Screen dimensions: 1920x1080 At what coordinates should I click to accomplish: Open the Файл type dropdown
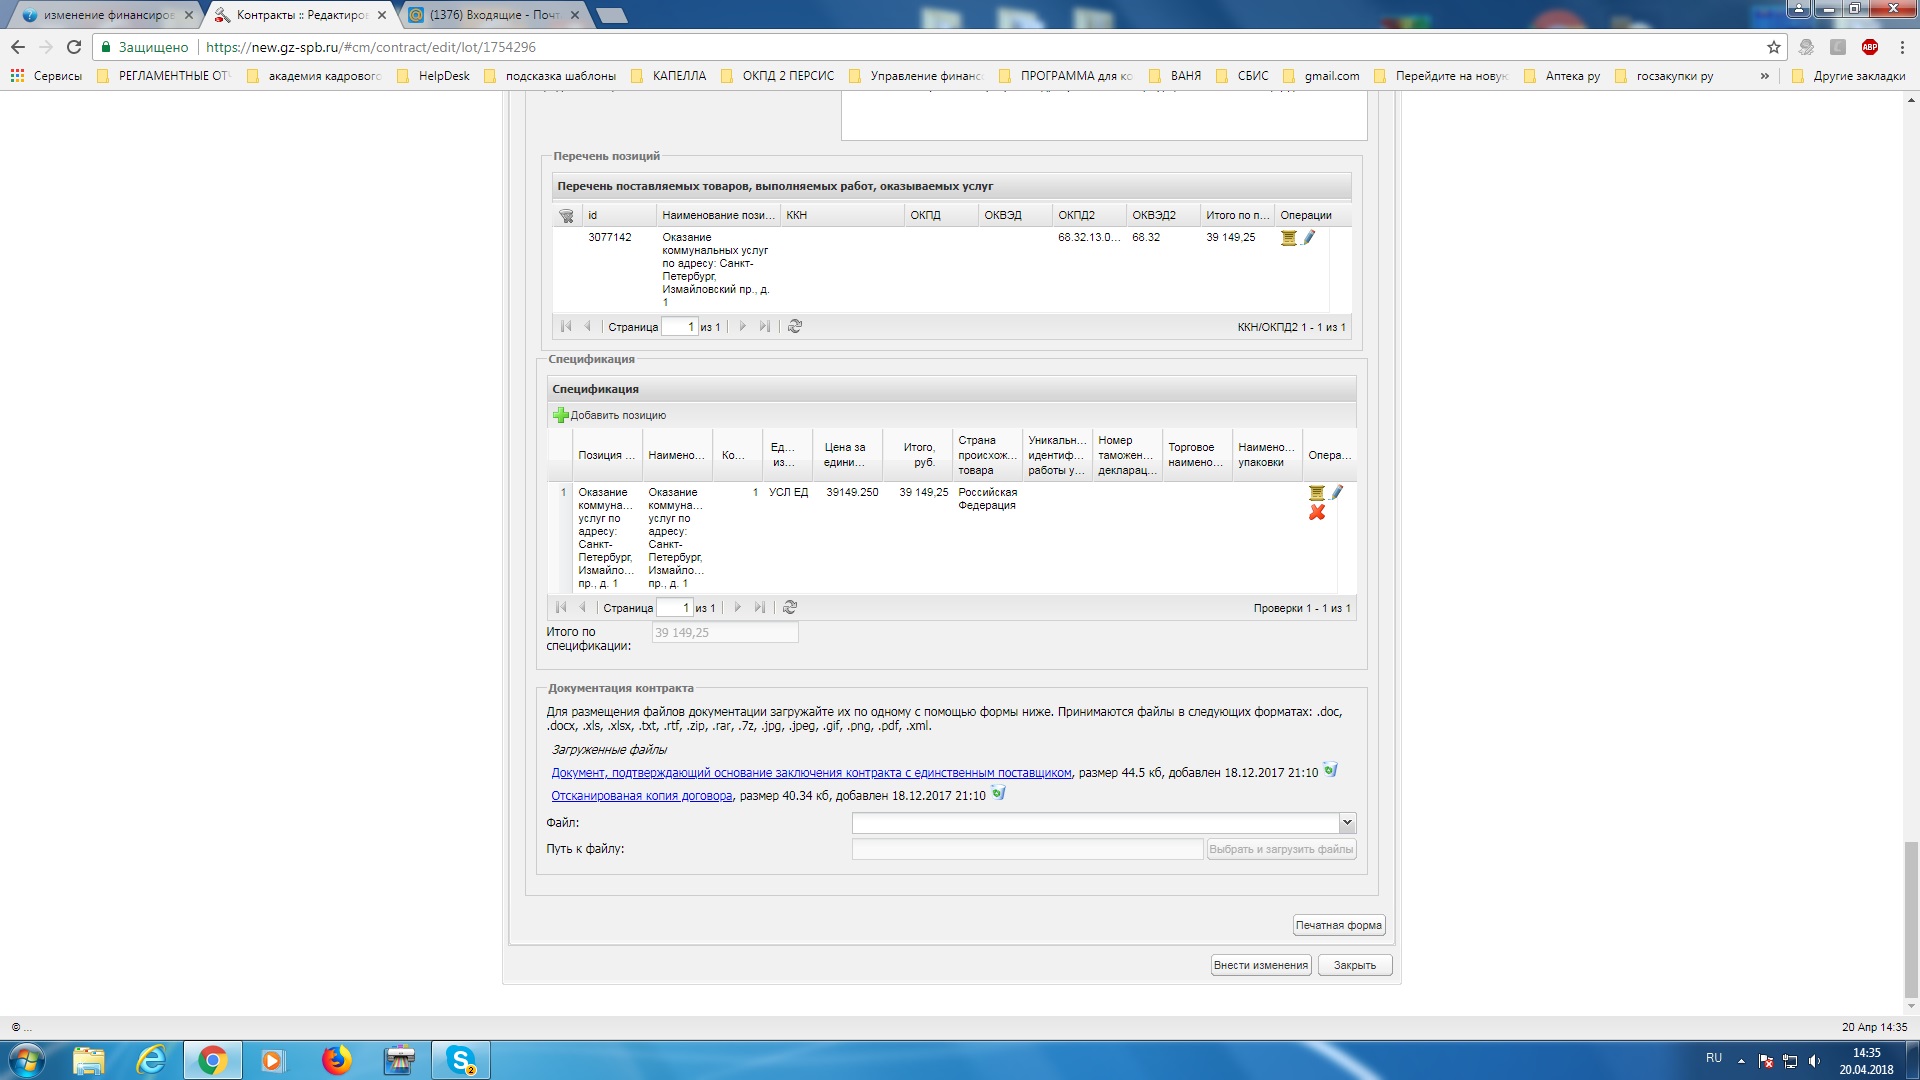click(x=1347, y=822)
